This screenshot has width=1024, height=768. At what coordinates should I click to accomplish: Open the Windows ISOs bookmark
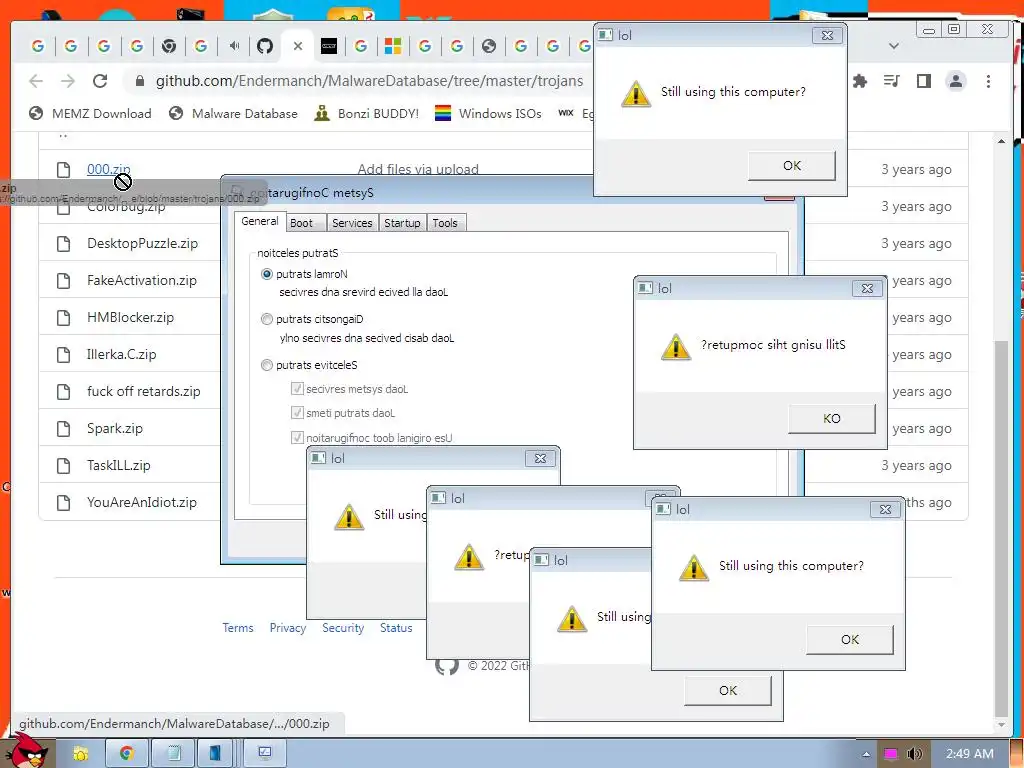click(x=488, y=114)
